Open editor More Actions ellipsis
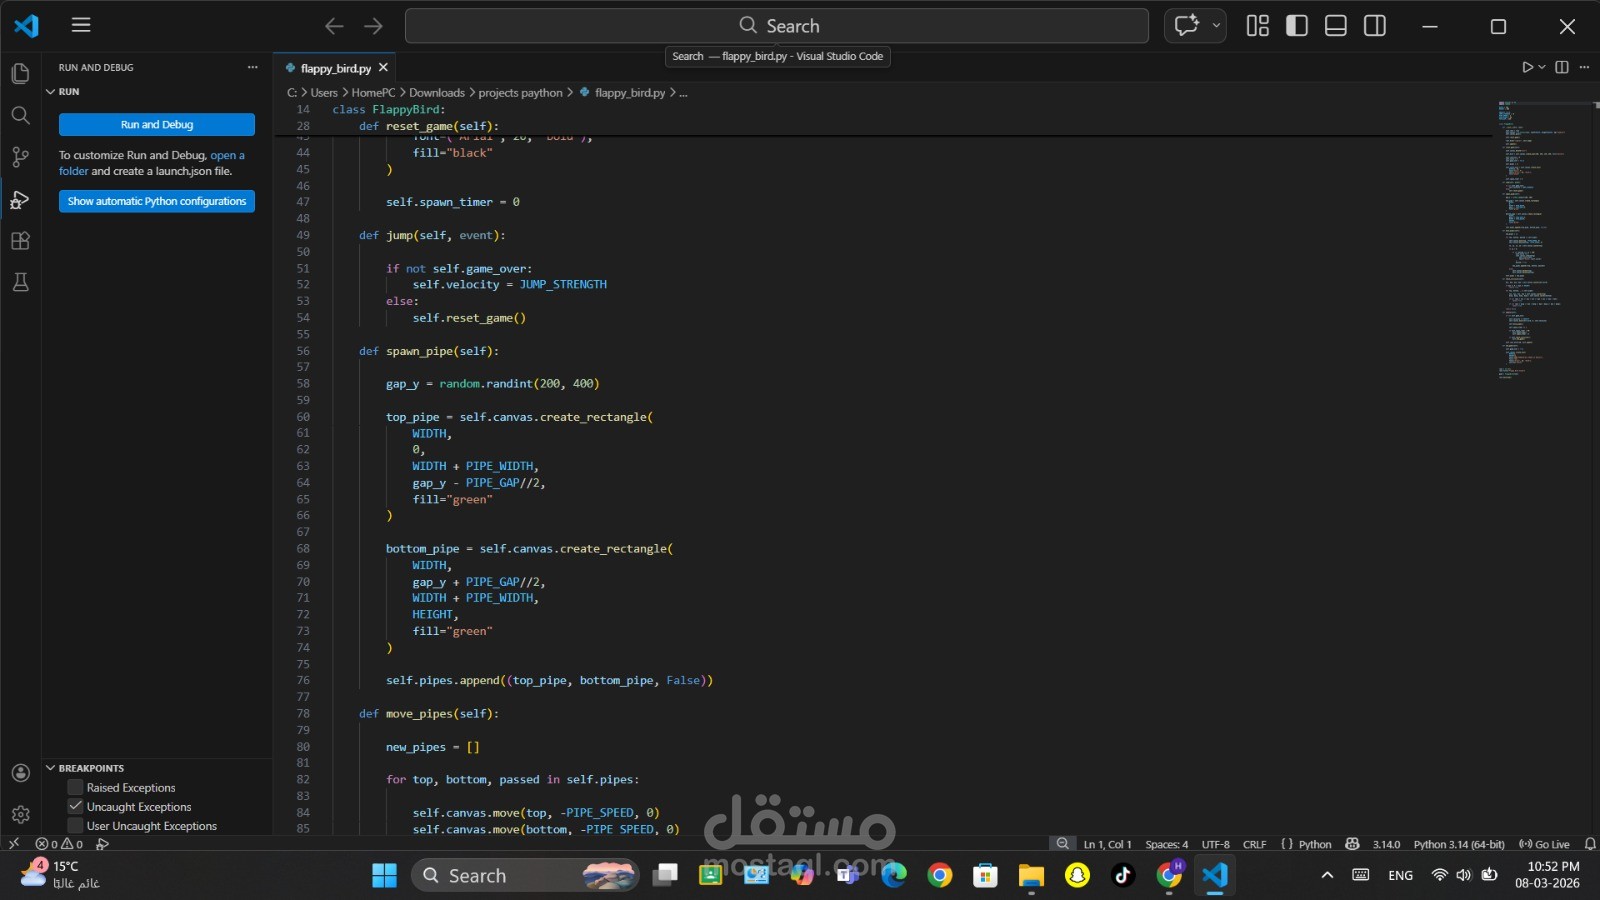Screen dimensions: 1600x900 tap(1584, 67)
